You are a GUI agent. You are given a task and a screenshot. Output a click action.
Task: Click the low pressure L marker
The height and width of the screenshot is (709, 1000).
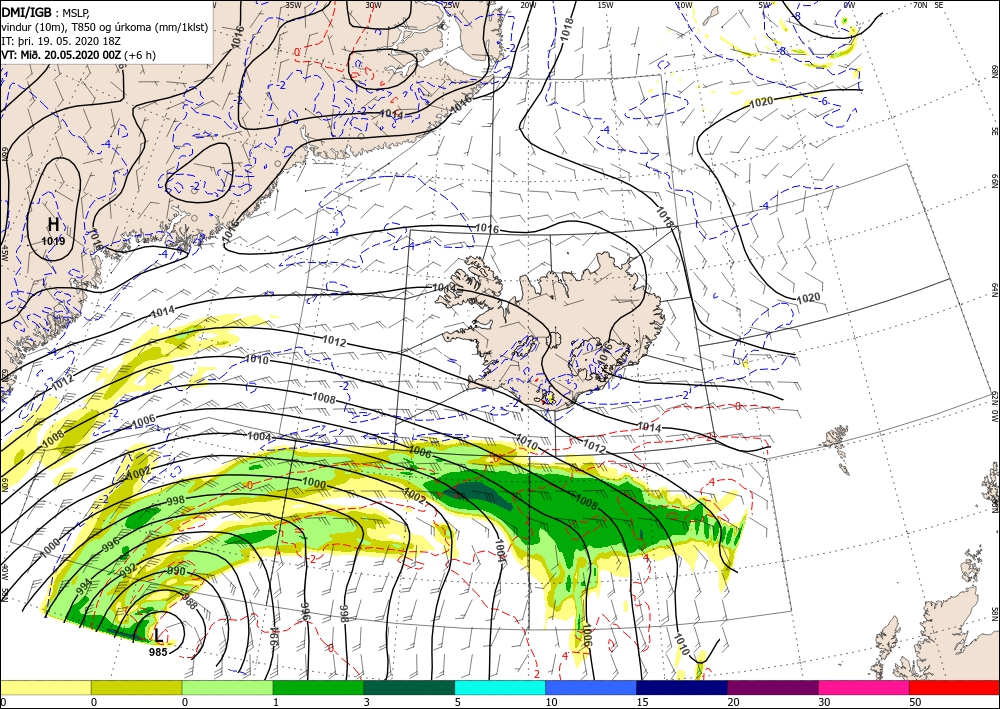159,635
